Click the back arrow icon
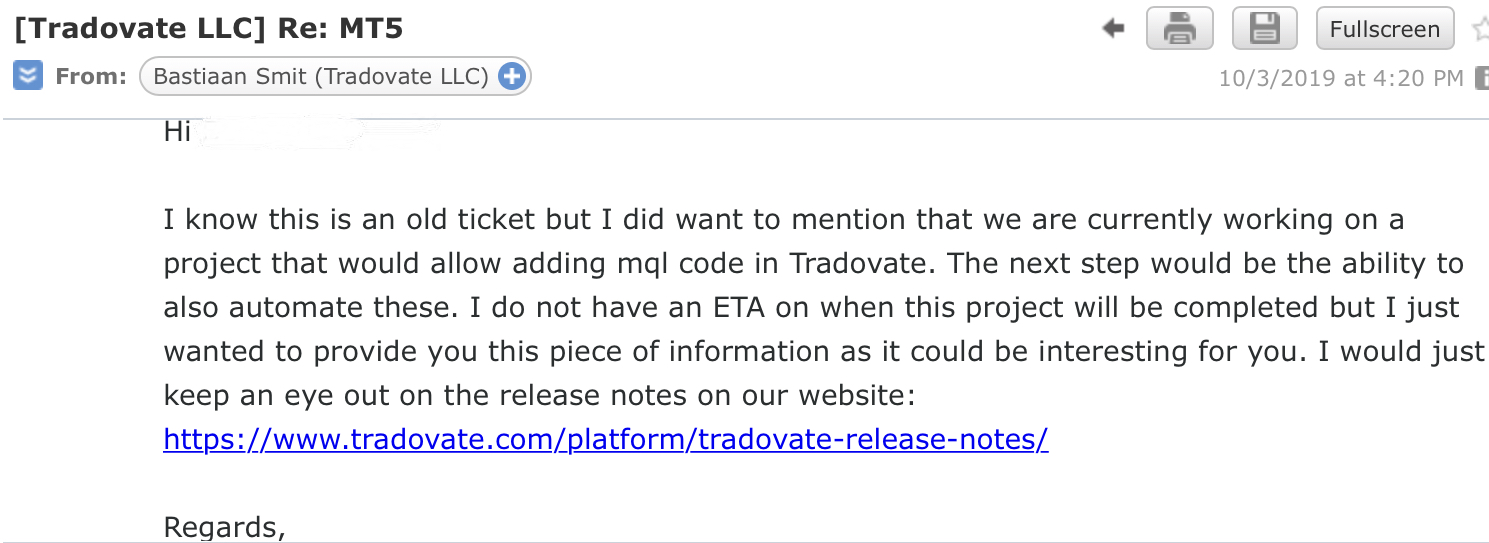1489x543 pixels. 1113,29
